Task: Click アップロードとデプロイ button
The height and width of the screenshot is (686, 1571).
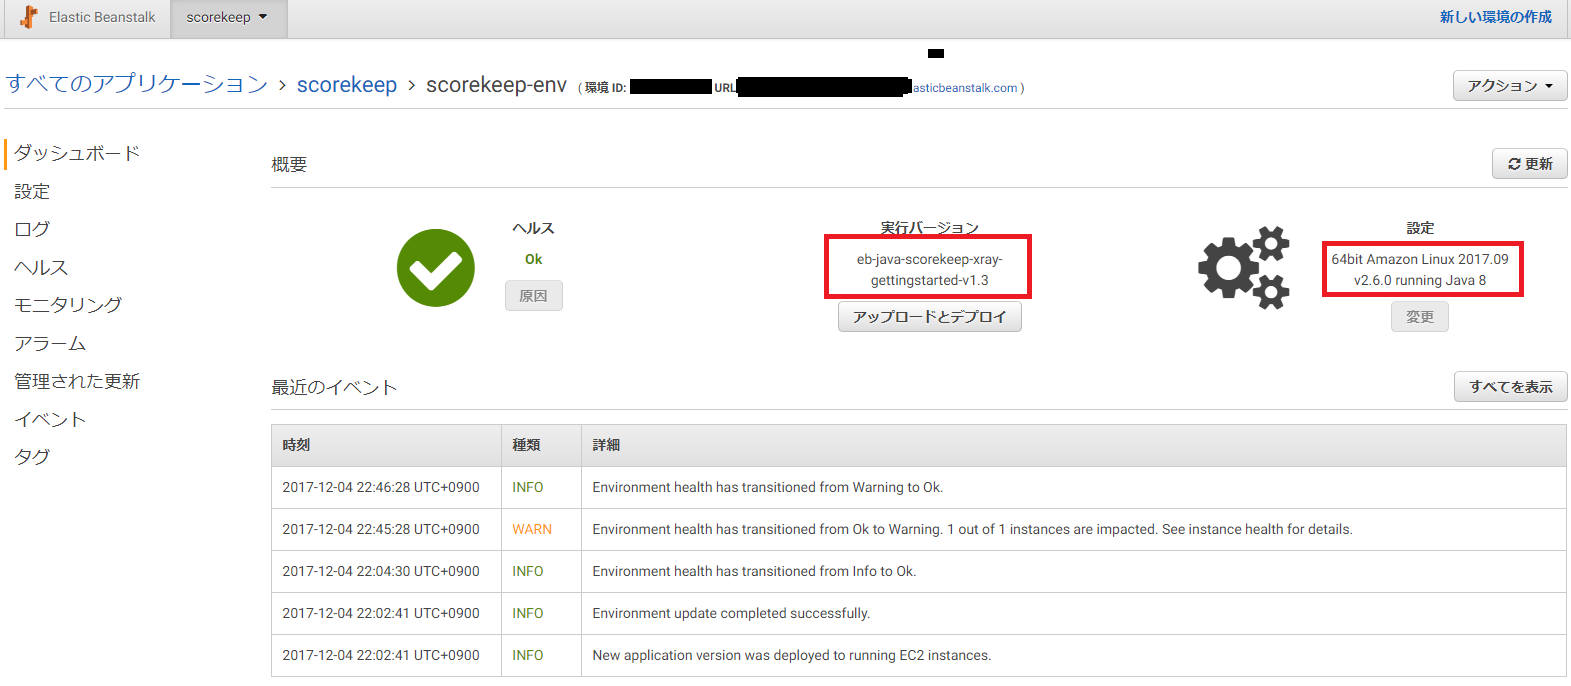Action: (x=930, y=317)
